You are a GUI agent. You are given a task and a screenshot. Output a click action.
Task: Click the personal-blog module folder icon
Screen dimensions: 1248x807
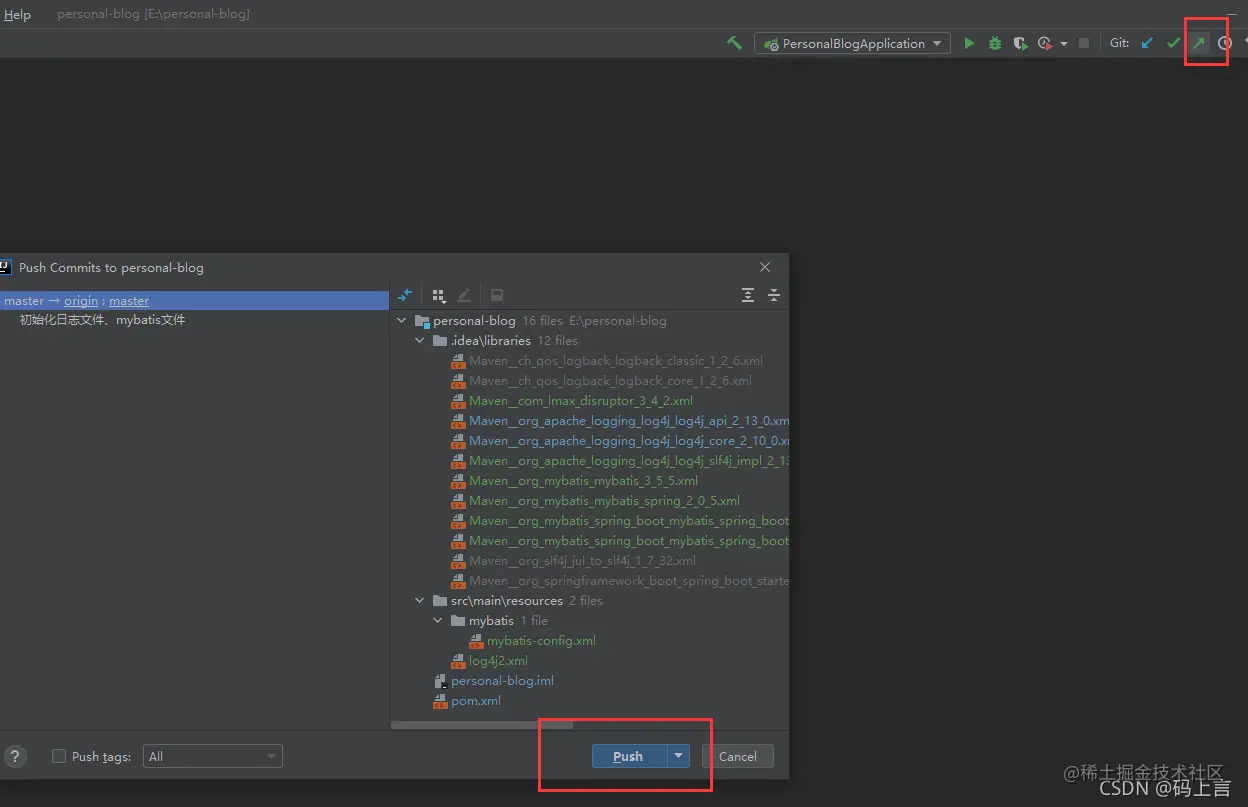point(422,321)
